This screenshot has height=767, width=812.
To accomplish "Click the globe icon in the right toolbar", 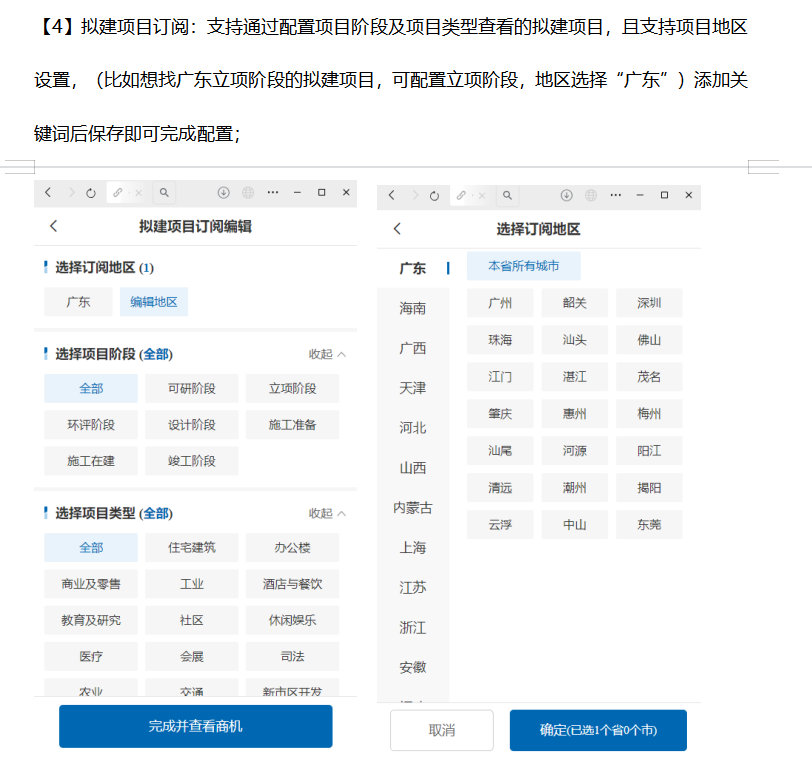I will pyautogui.click(x=589, y=193).
